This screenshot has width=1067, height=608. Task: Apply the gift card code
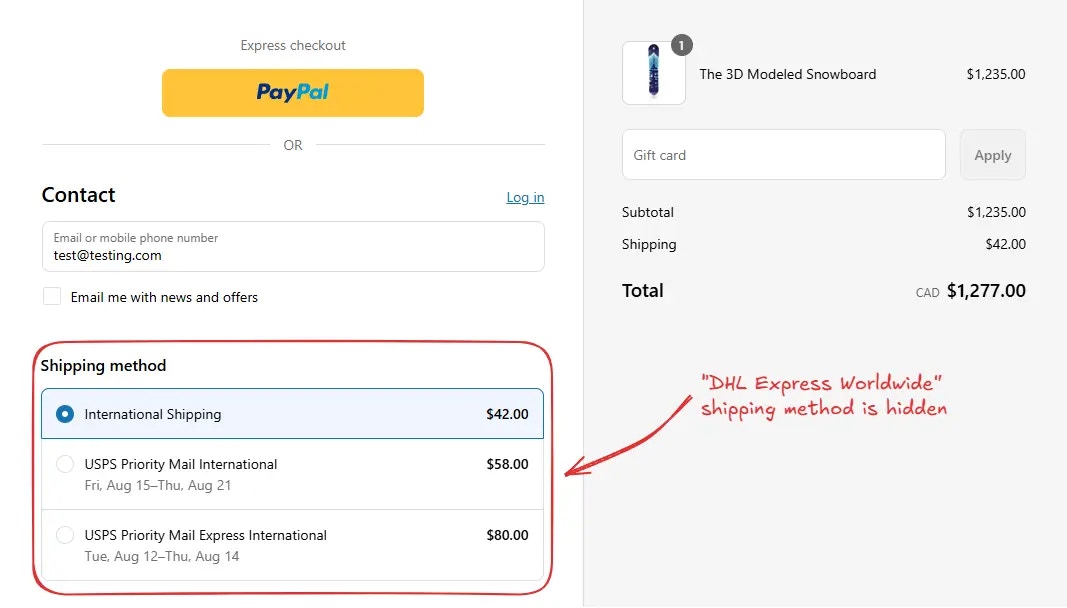992,155
